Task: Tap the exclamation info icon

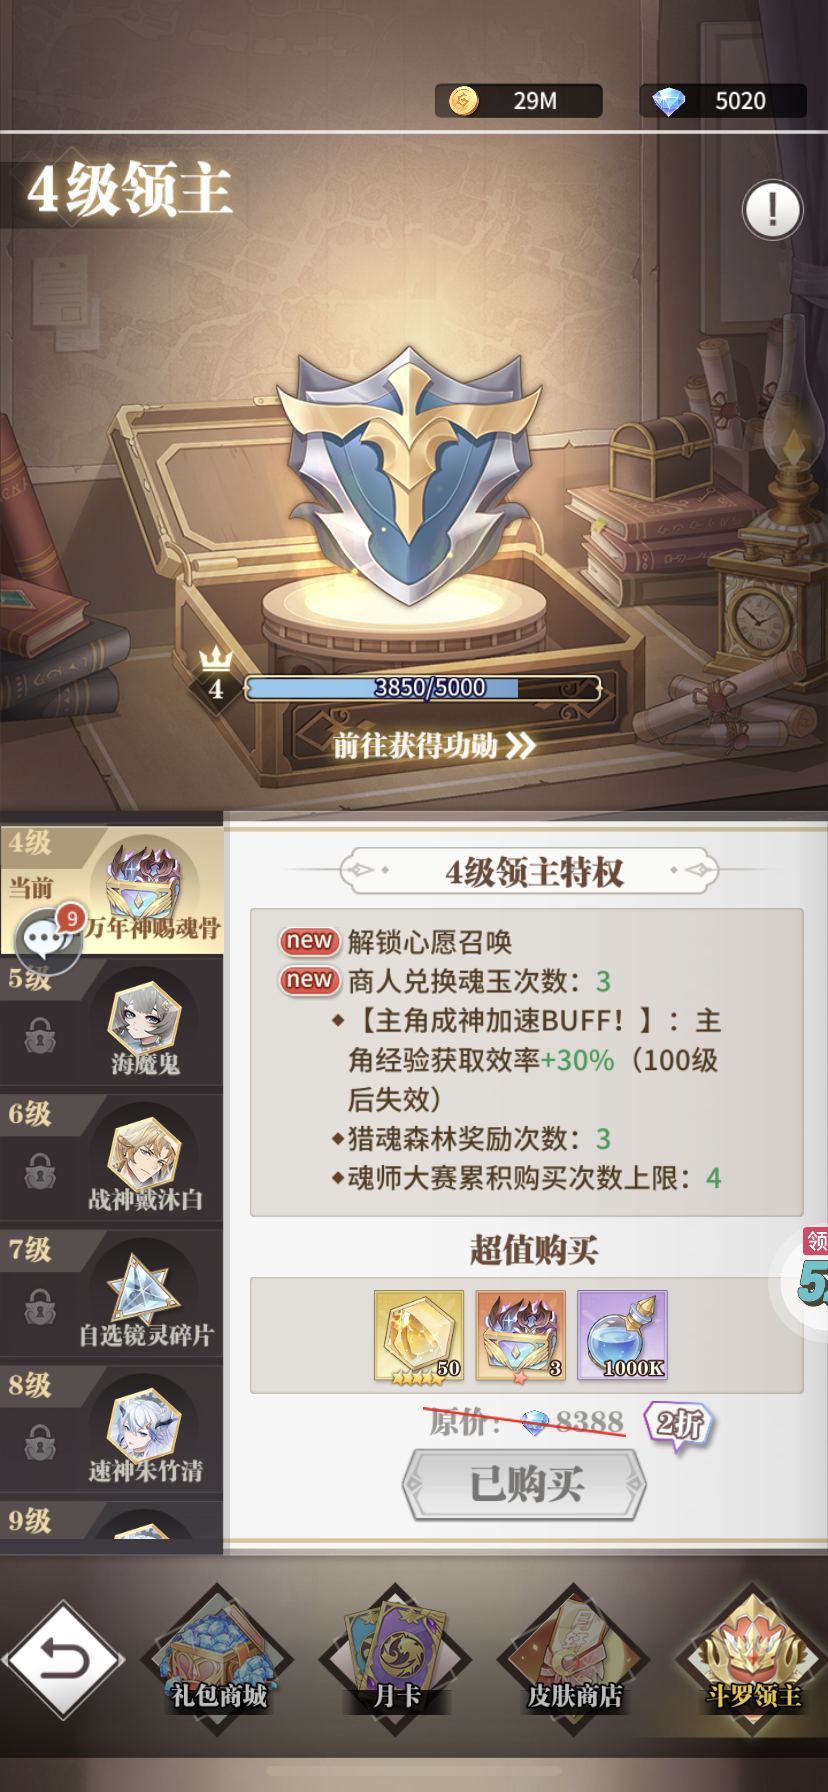Action: (772, 210)
